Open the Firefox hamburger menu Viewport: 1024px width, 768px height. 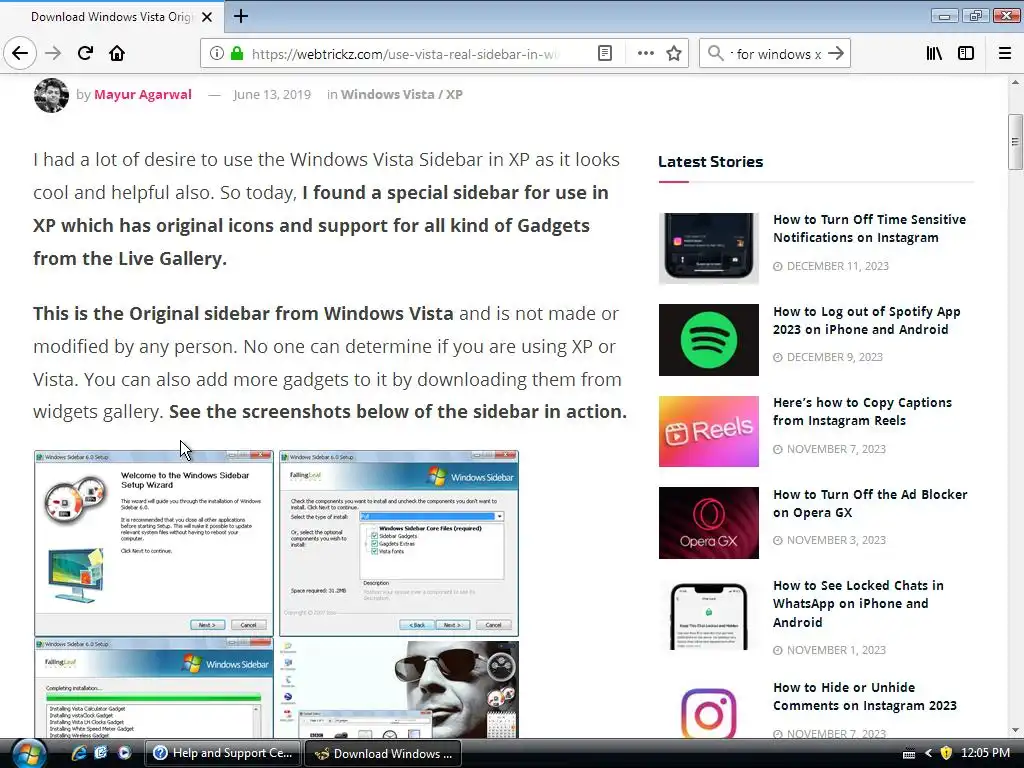tap(1004, 54)
